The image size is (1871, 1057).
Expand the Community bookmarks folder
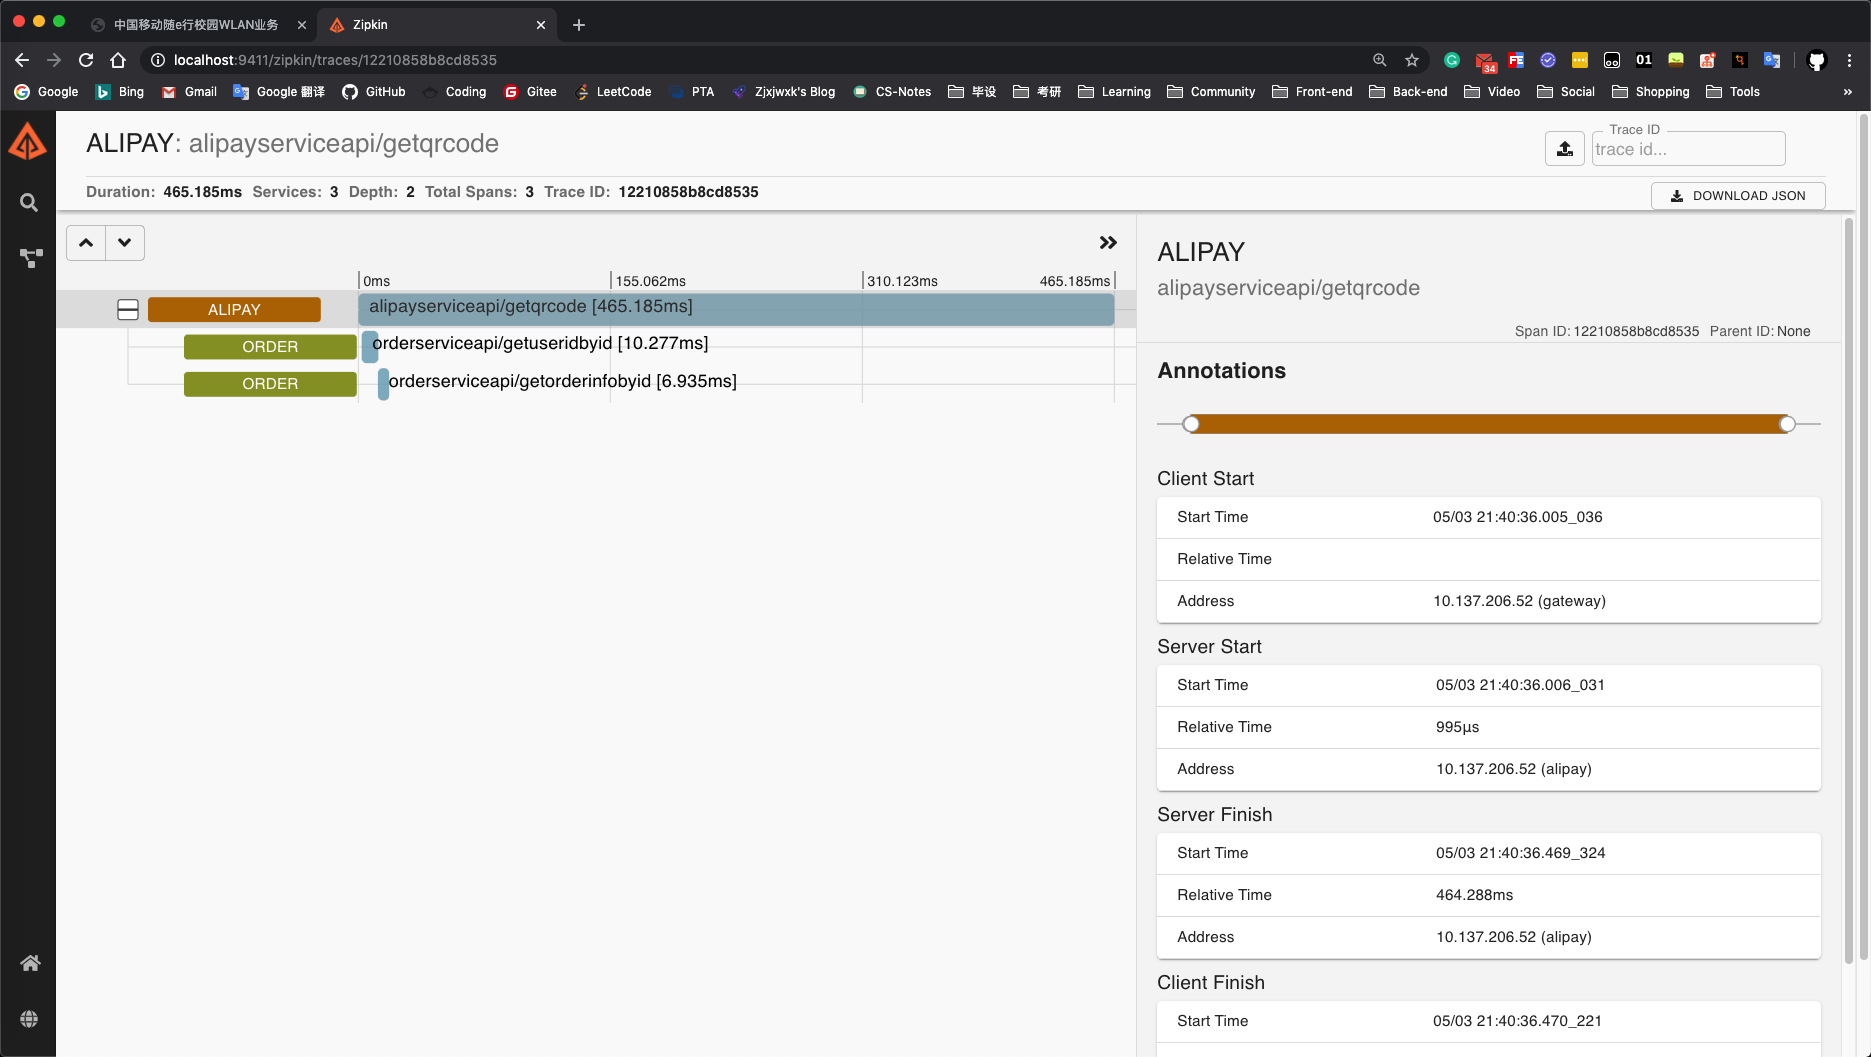1211,91
